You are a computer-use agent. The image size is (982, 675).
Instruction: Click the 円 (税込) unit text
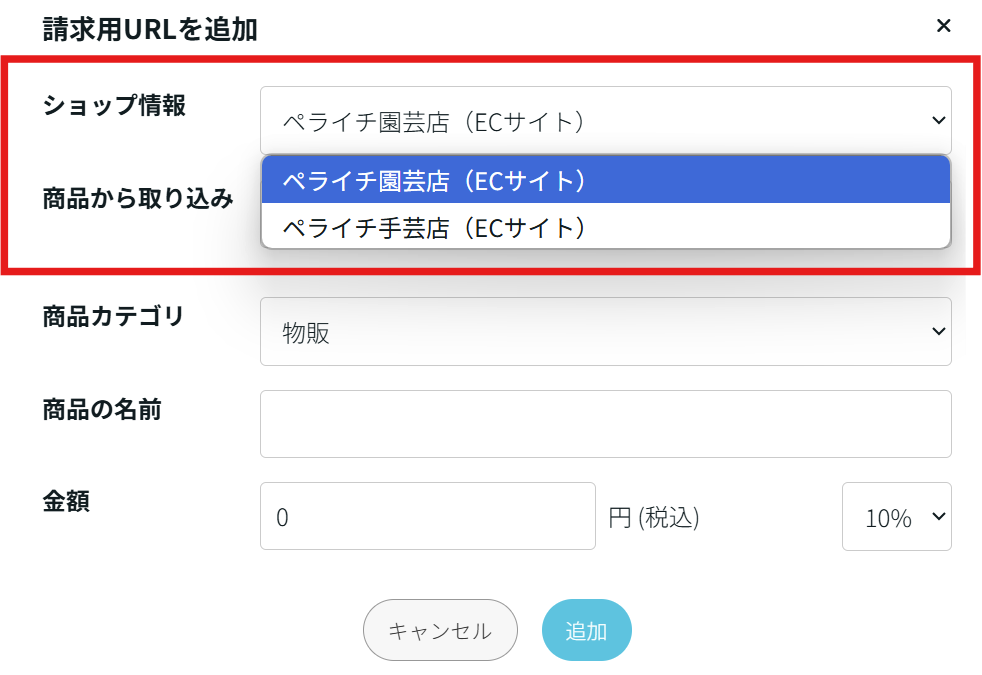click(x=653, y=518)
